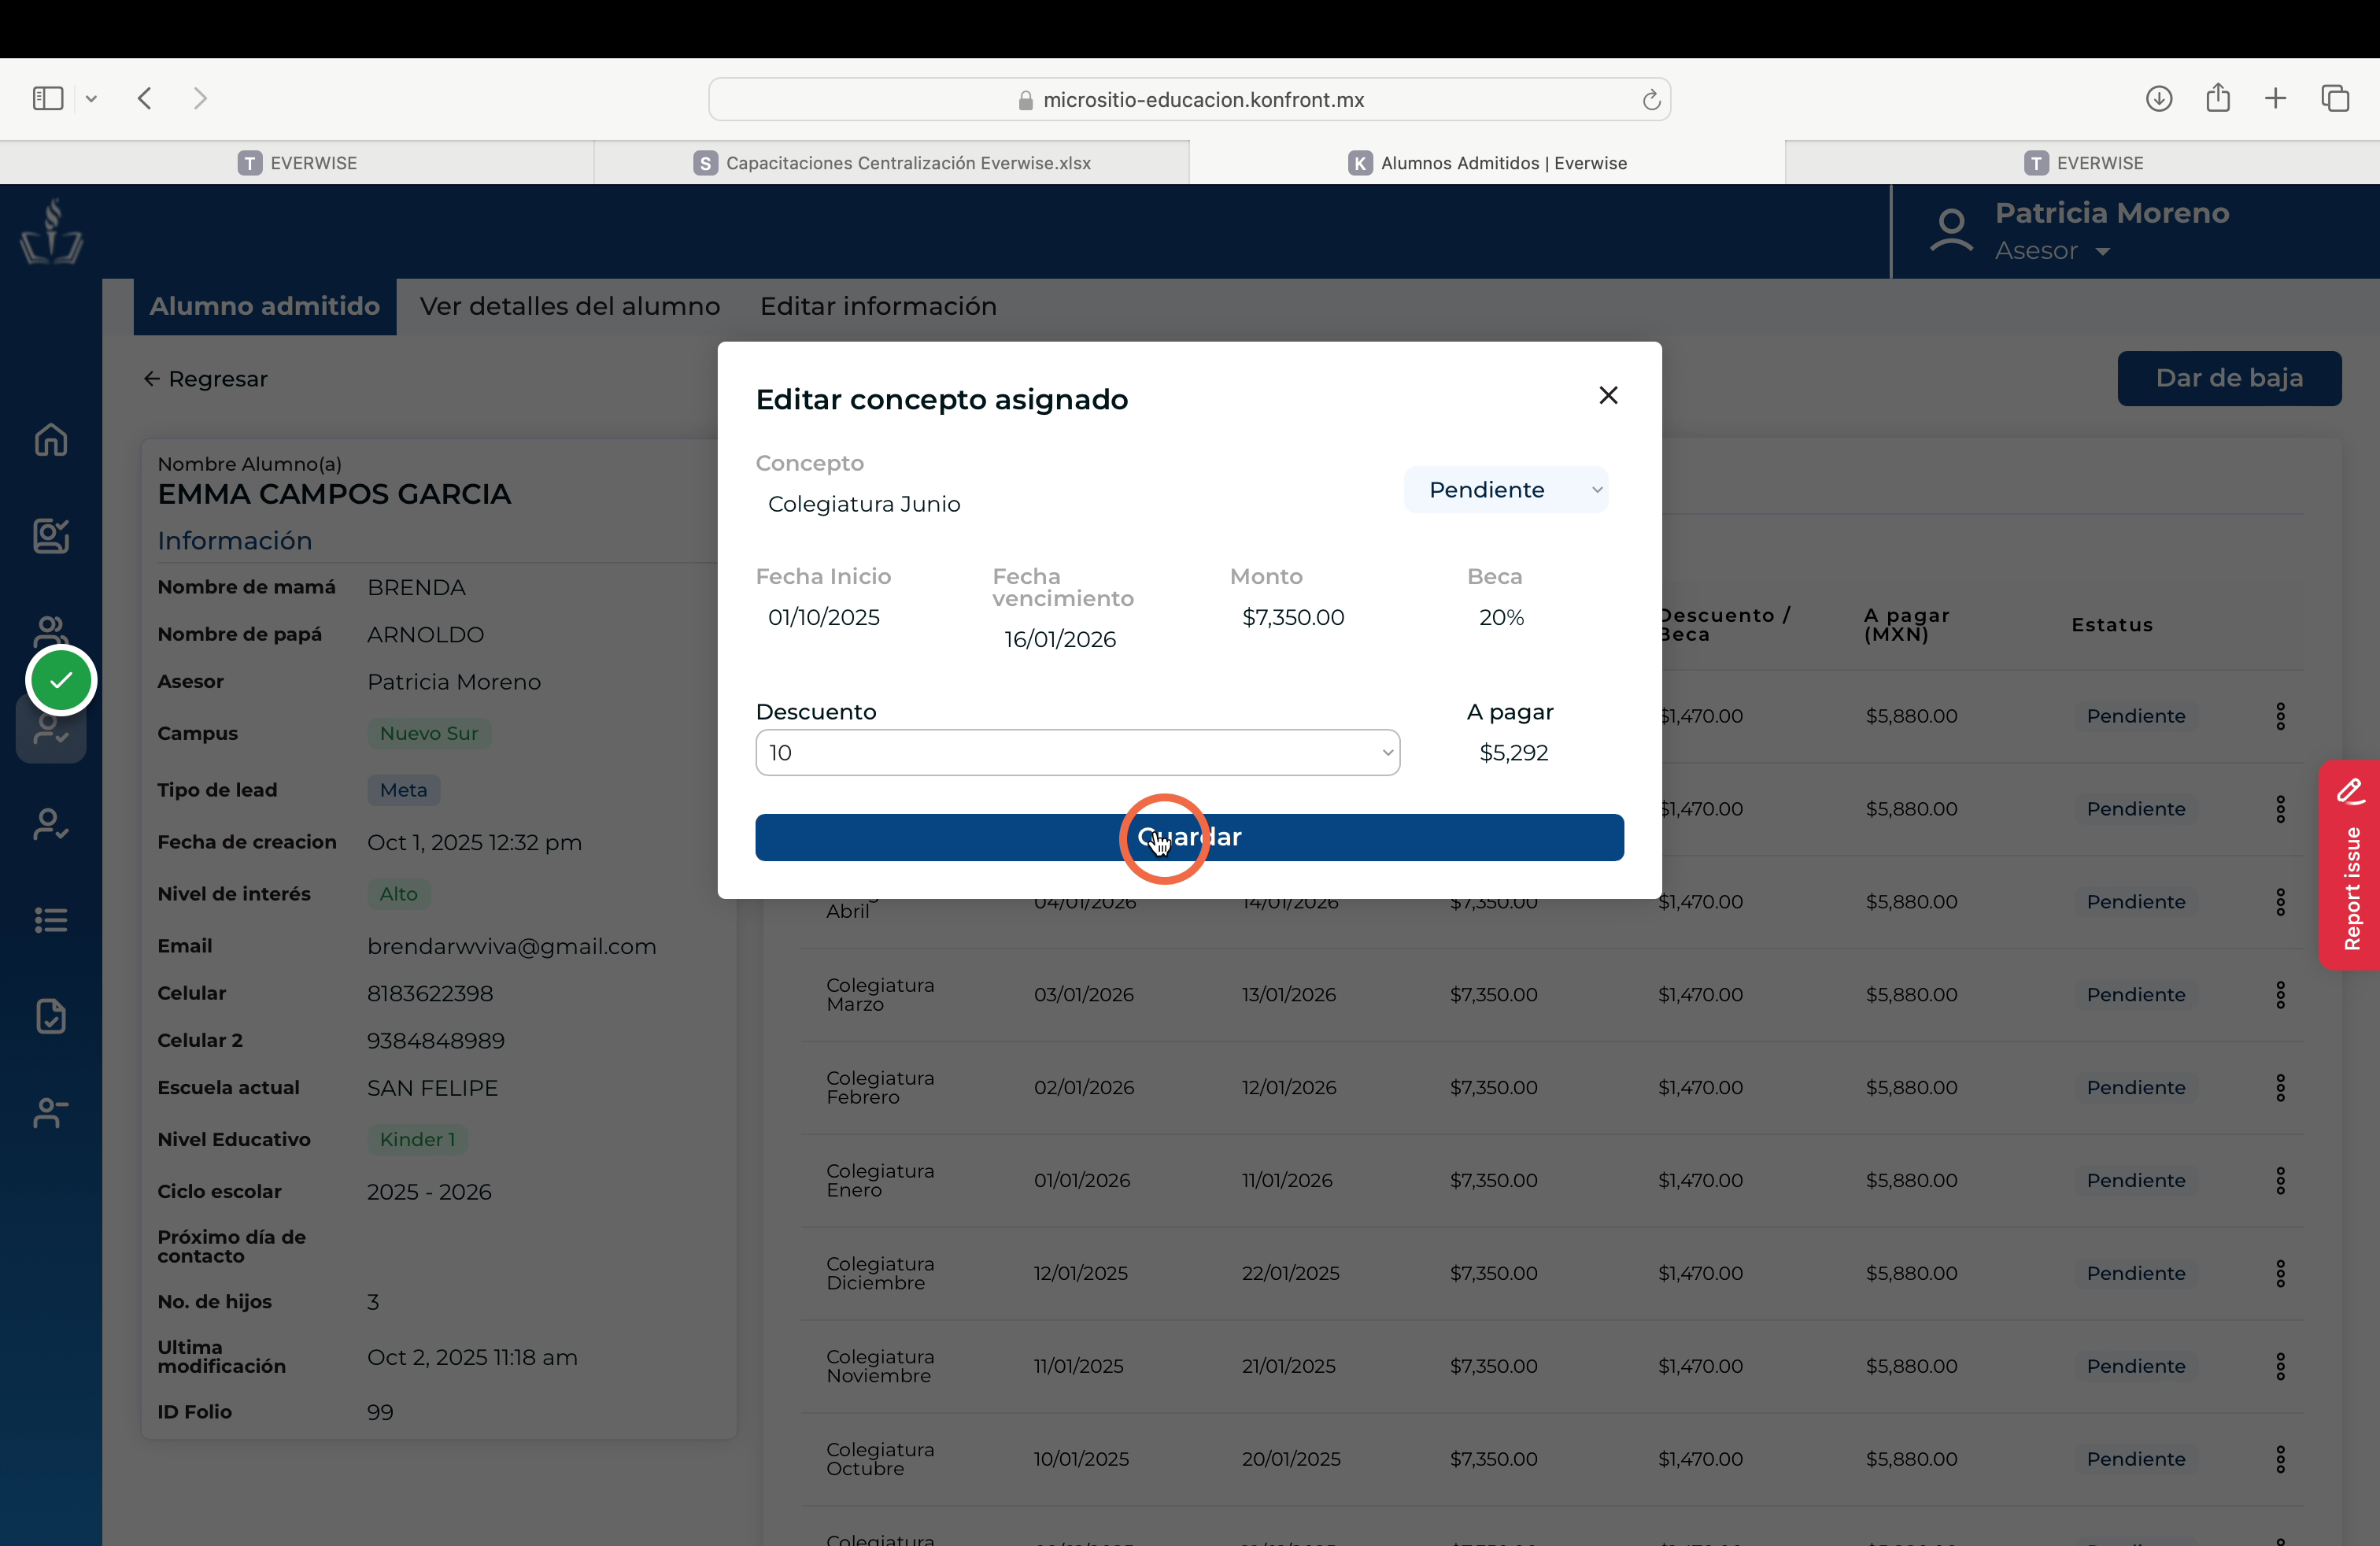2380x1546 pixels.
Task: Click the Safari share icon
Action: click(x=2218, y=97)
